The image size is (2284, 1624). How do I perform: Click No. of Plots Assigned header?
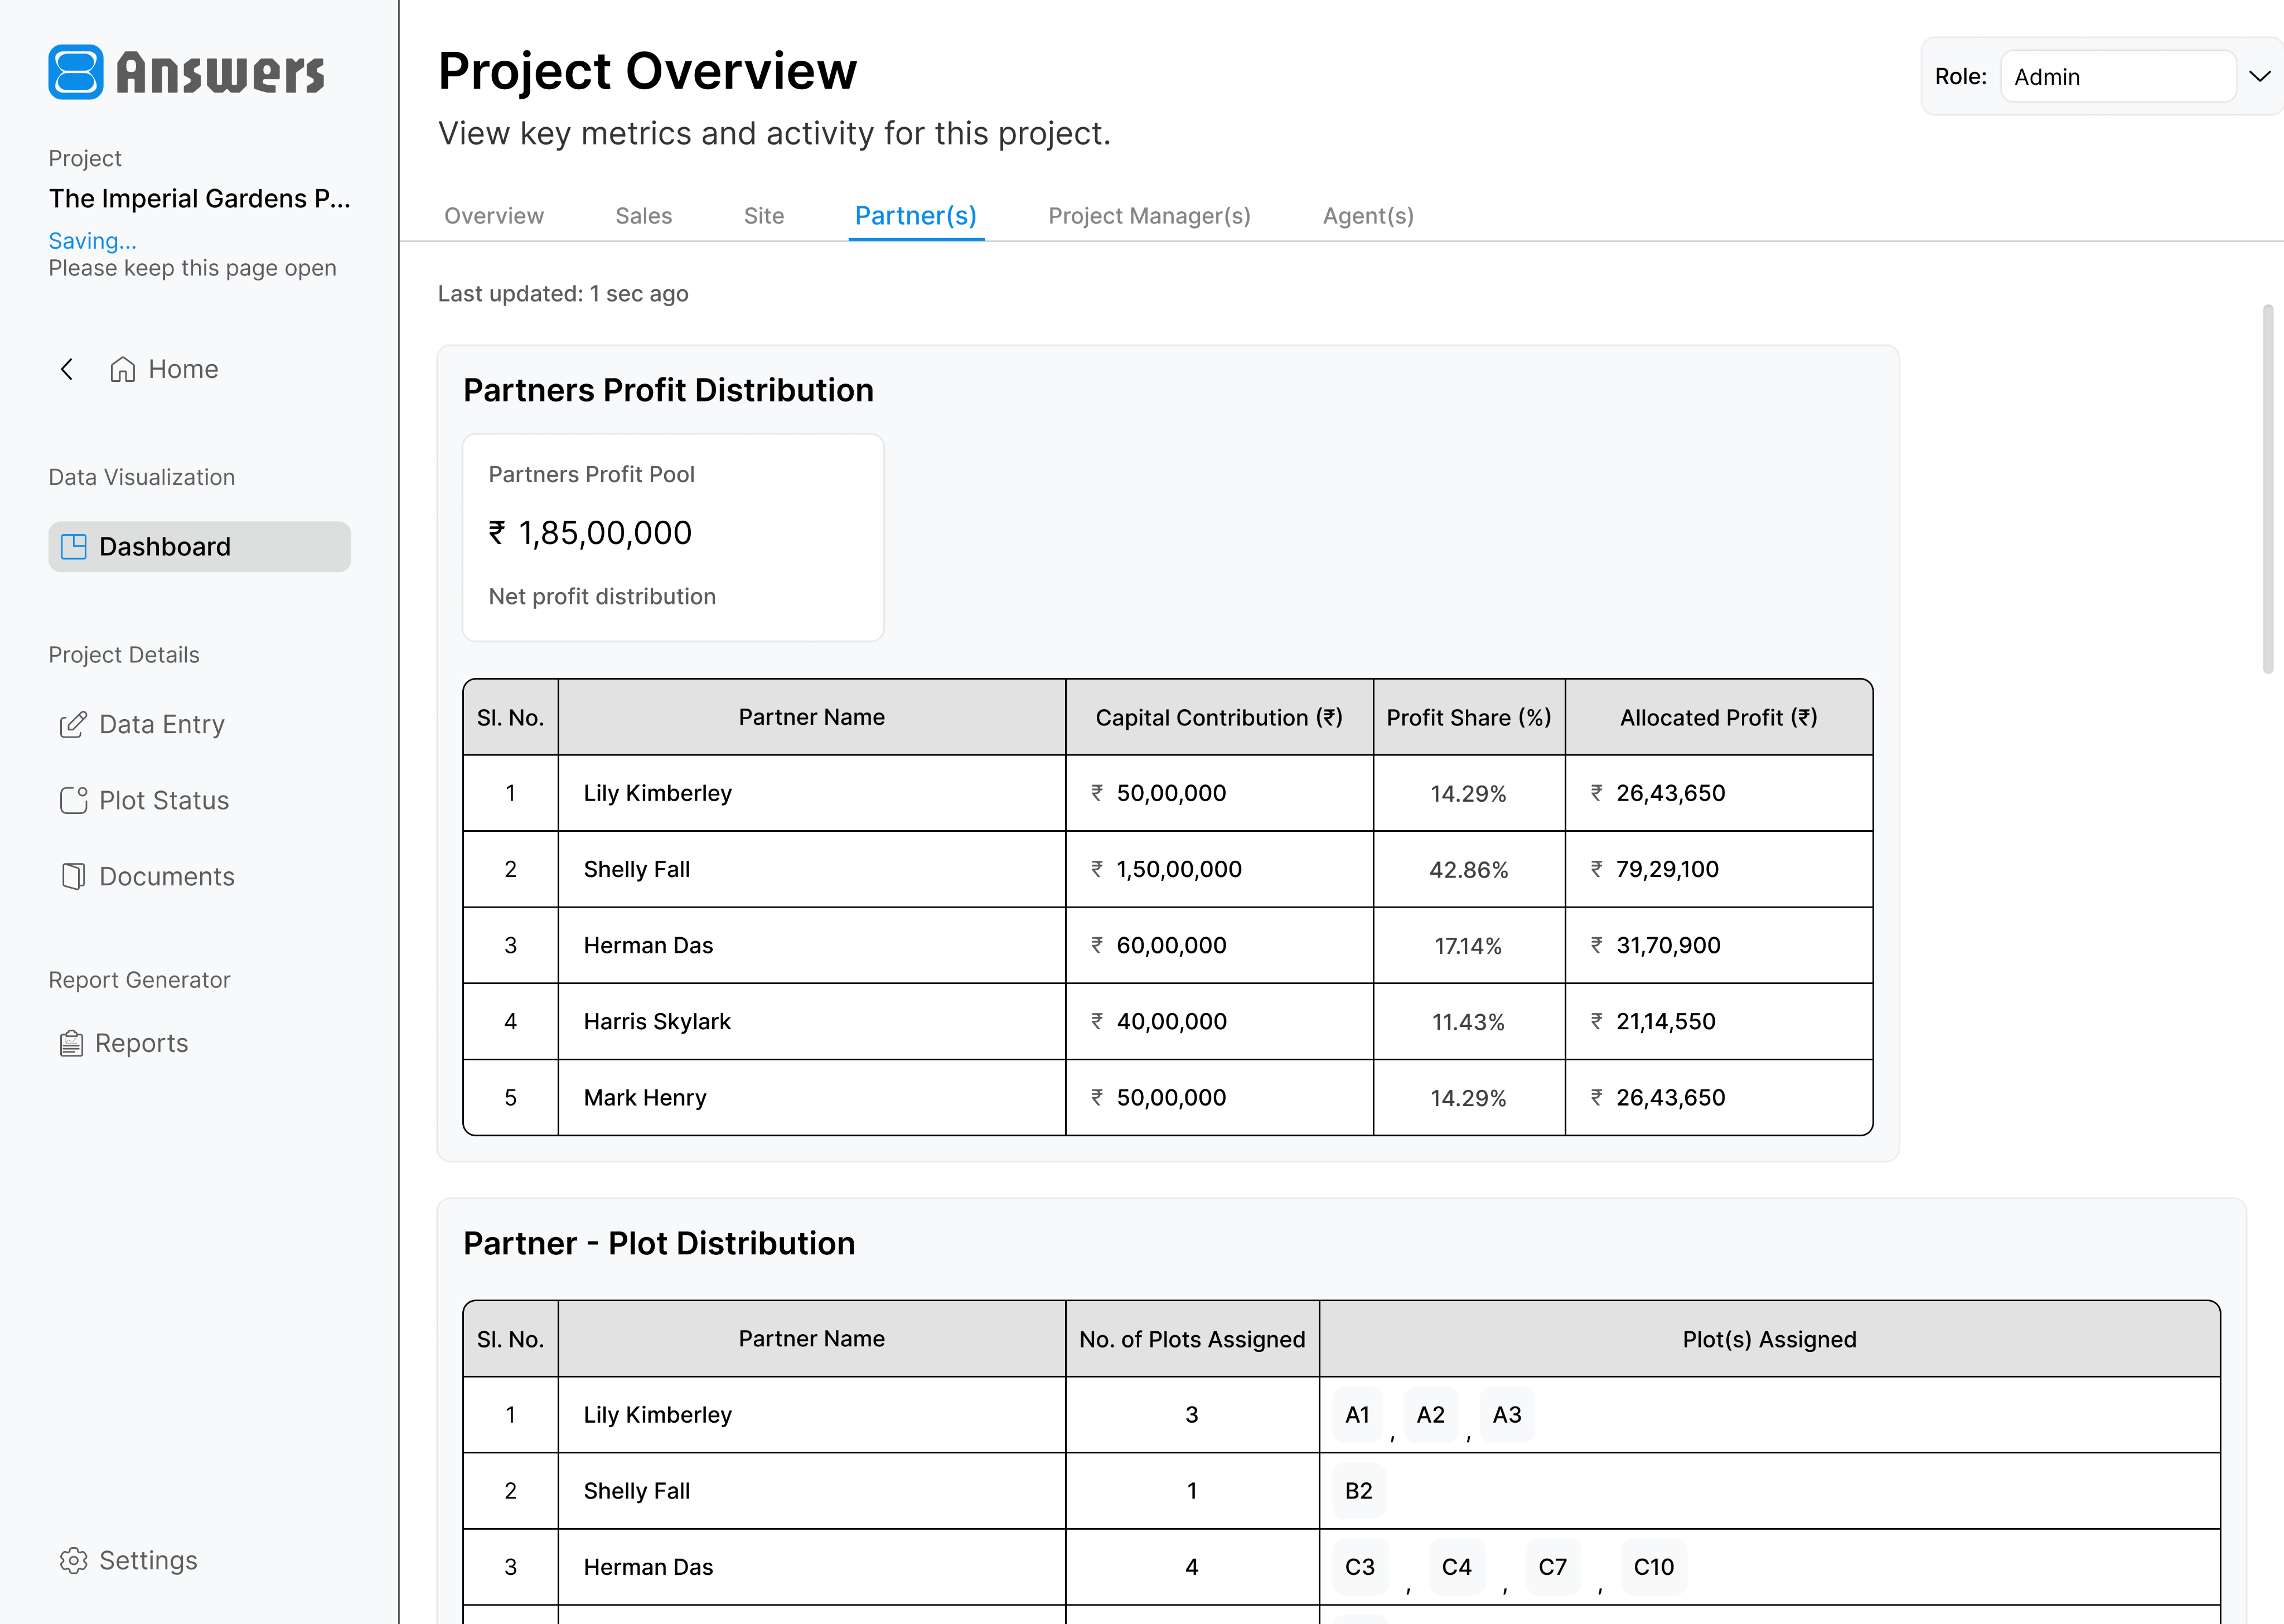1192,1339
